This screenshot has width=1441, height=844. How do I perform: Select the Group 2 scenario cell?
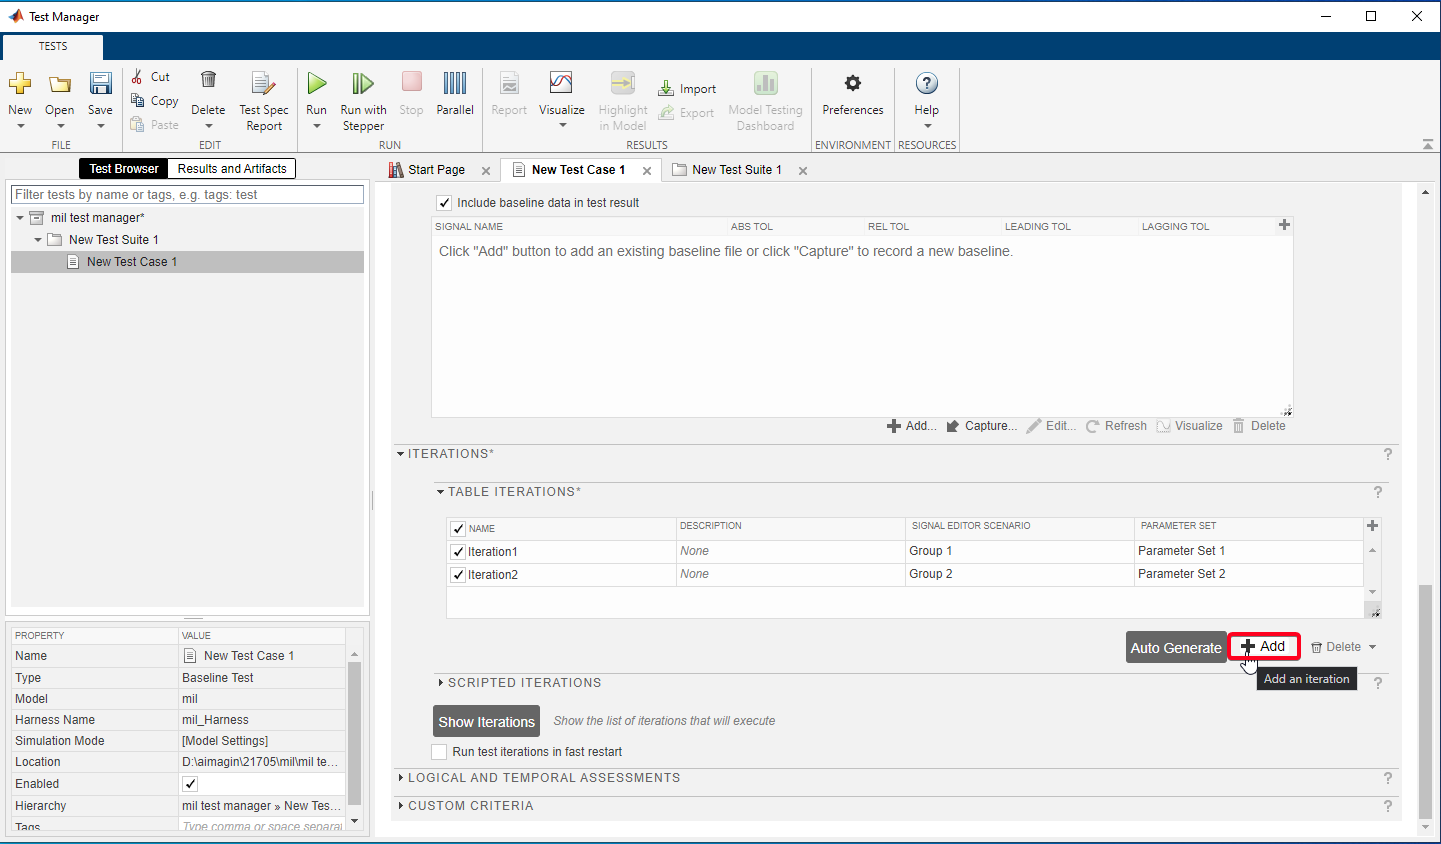point(1019,574)
